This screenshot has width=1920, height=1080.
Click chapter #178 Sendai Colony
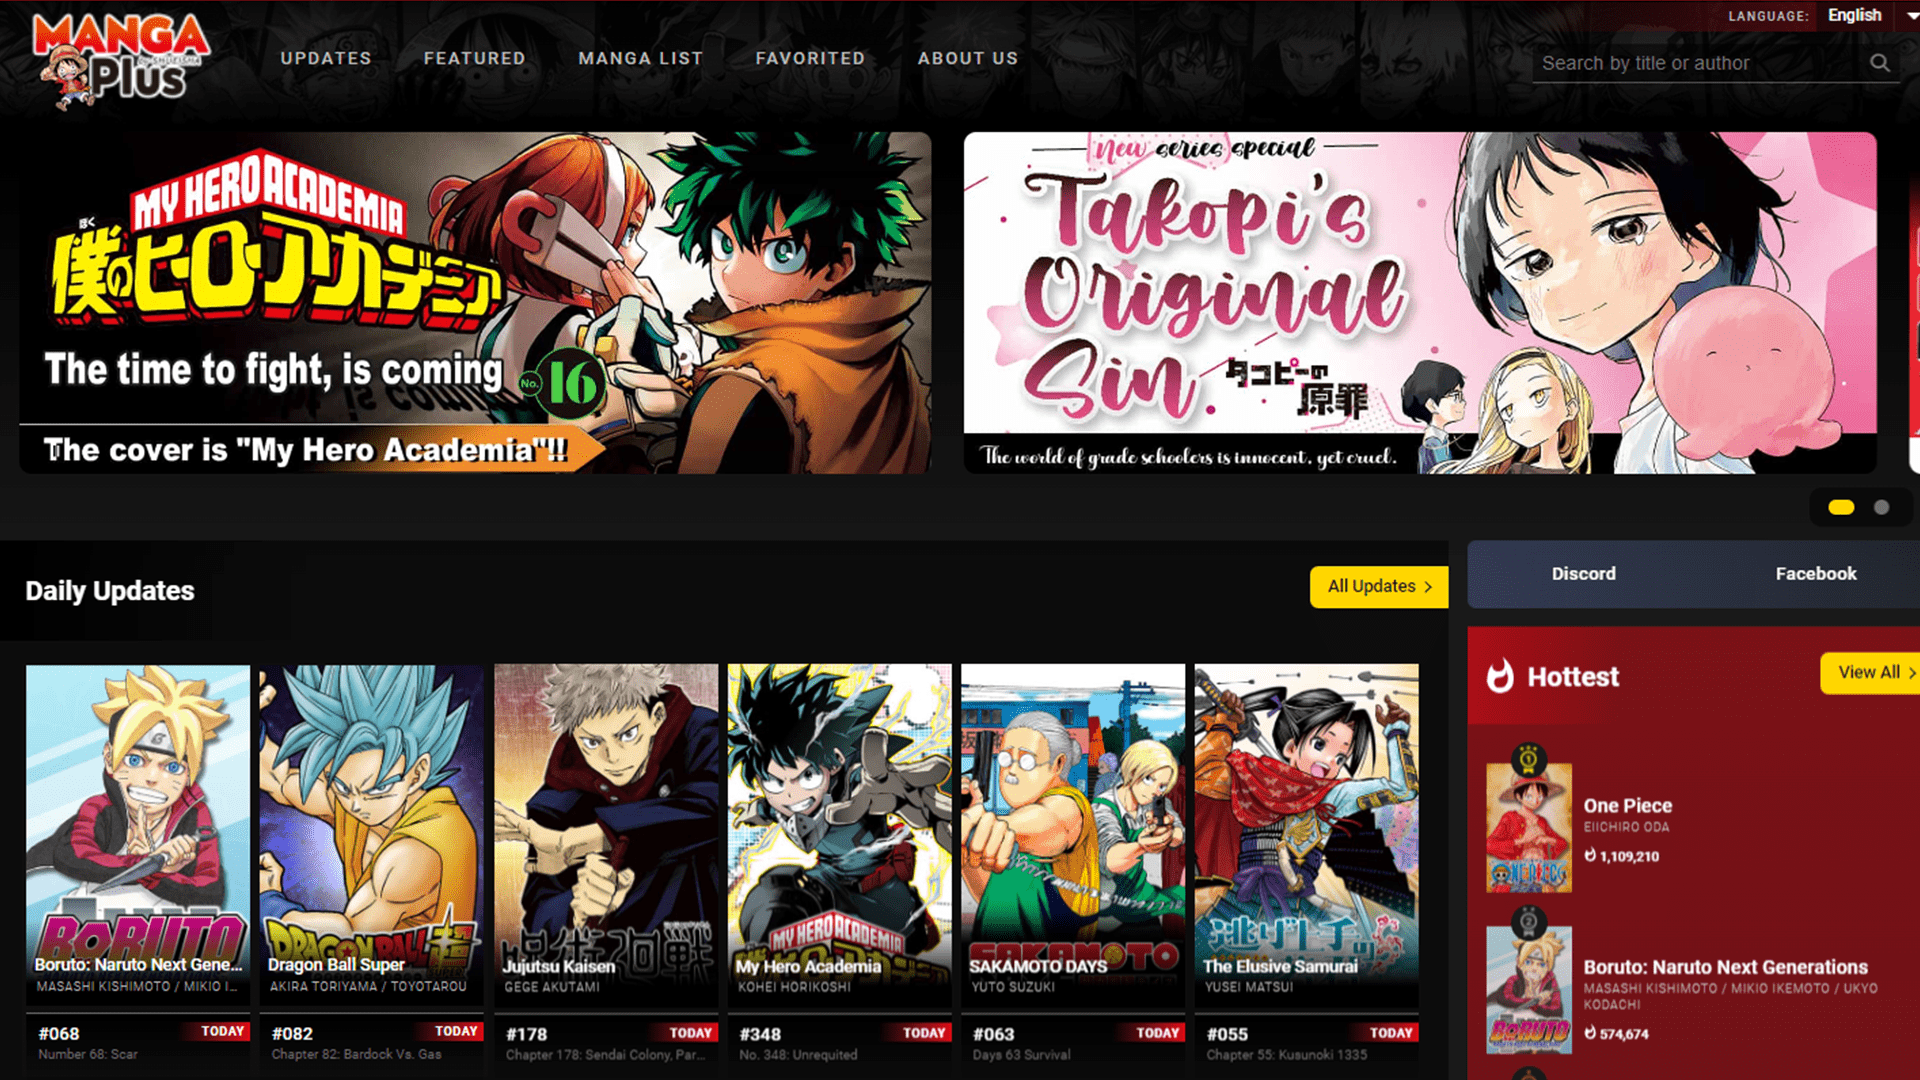(x=606, y=1043)
